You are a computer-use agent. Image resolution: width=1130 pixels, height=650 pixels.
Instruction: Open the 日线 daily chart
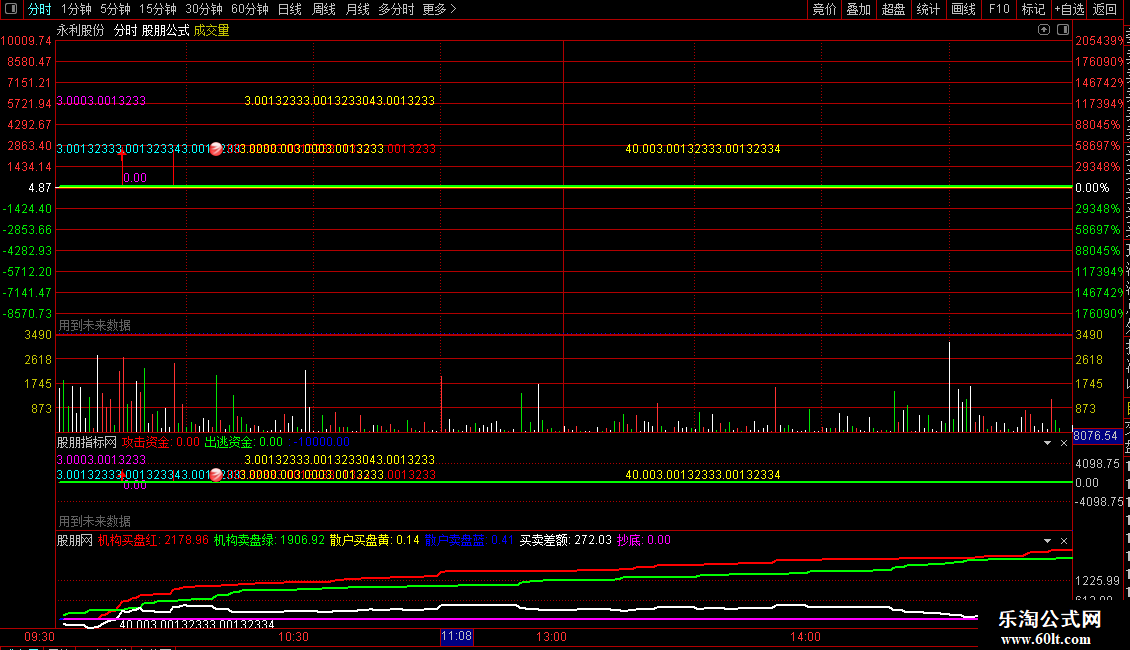290,9
